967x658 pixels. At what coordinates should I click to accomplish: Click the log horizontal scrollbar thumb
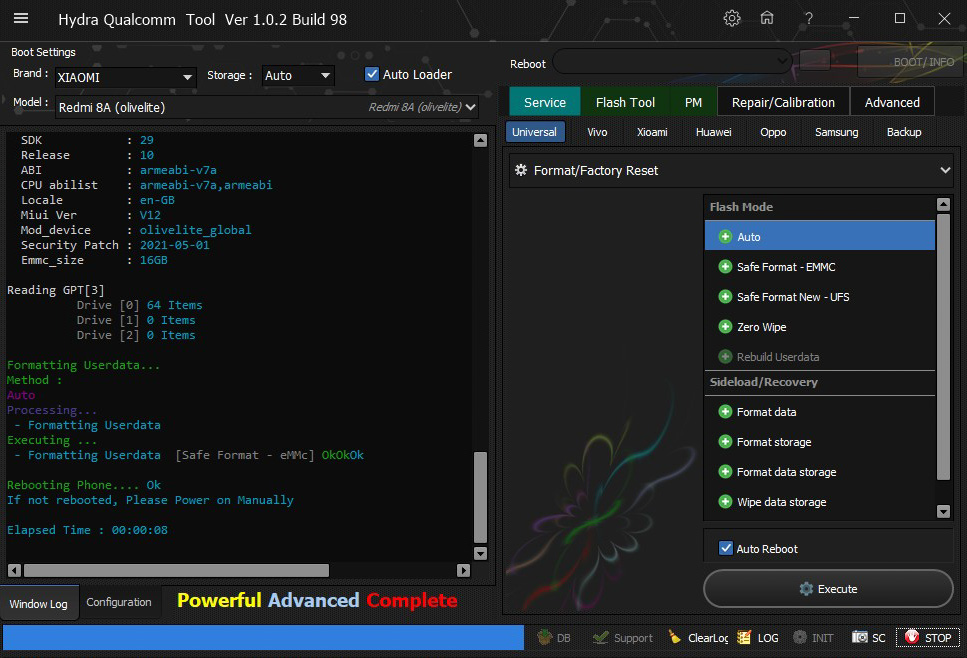[x=176, y=570]
